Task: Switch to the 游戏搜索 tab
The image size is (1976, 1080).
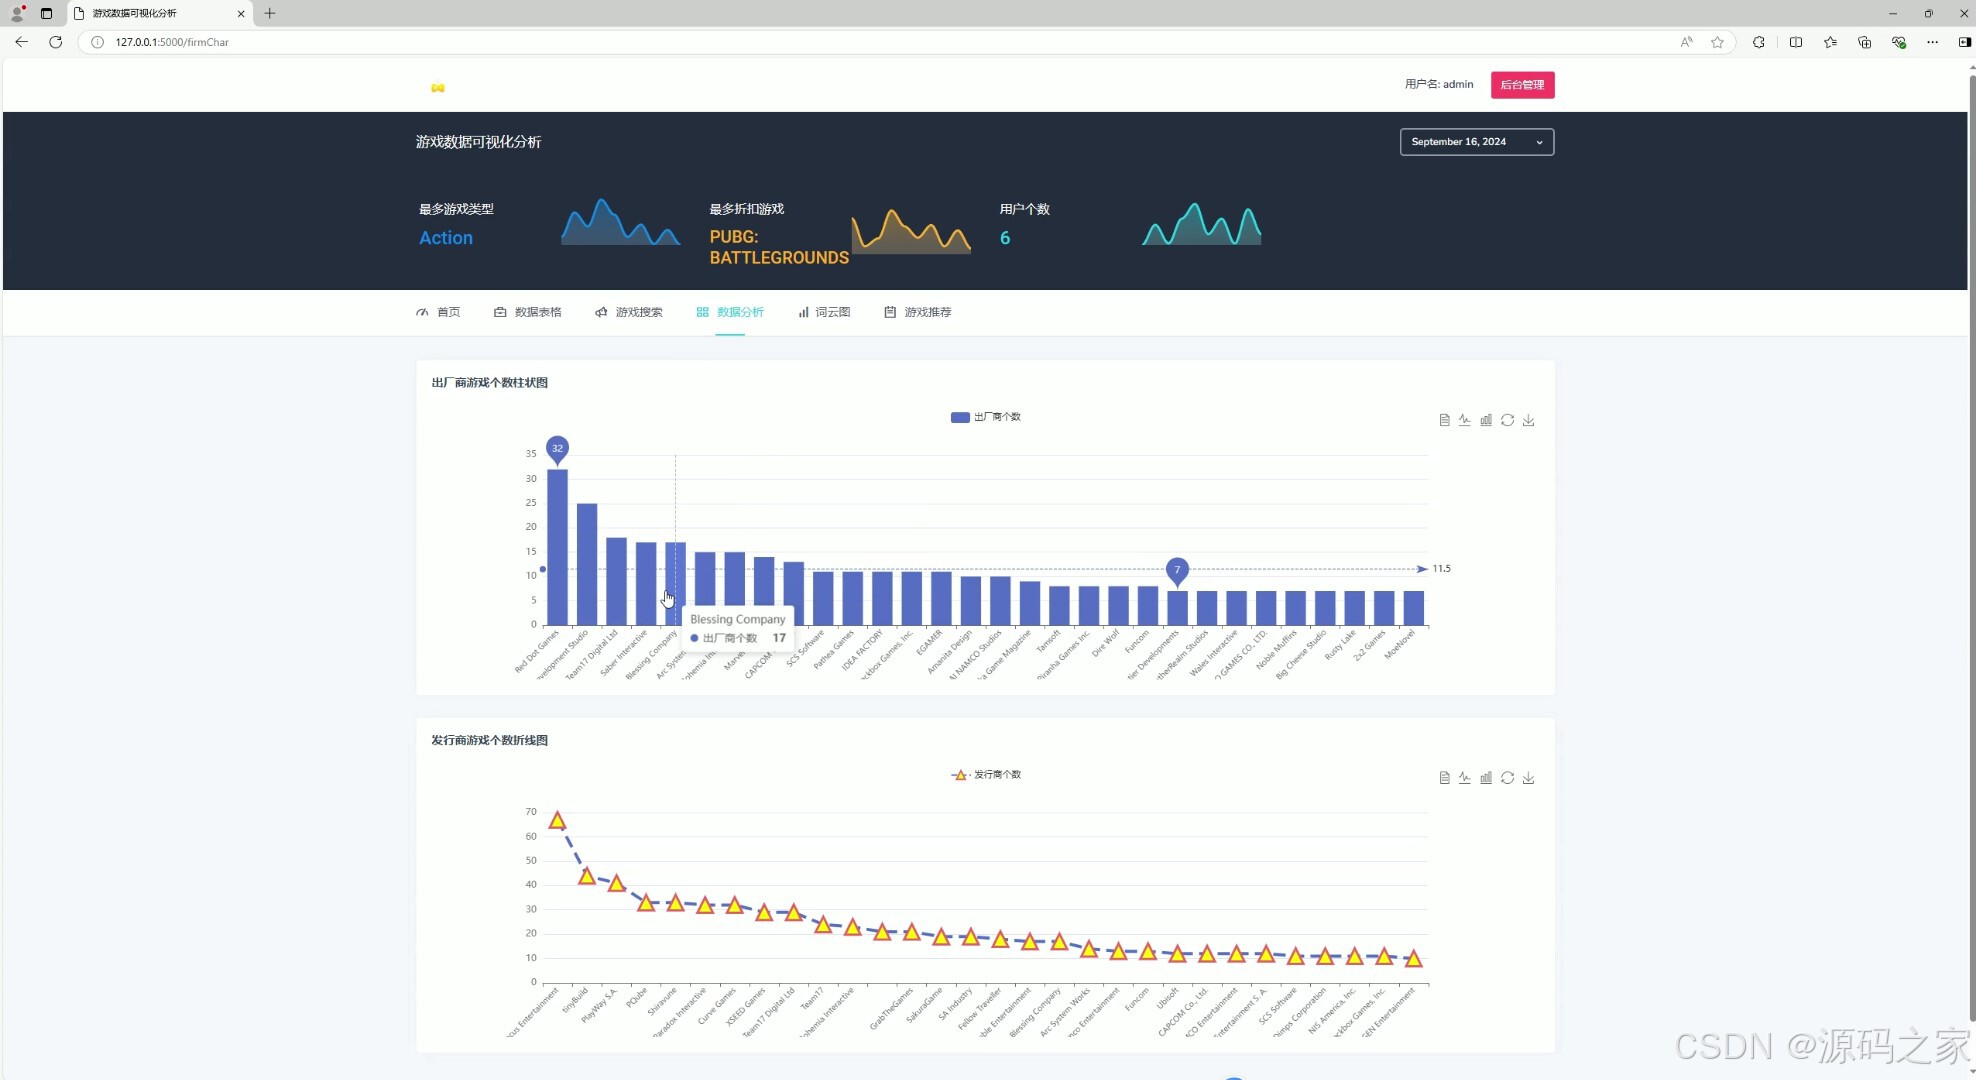Action: pos(629,312)
